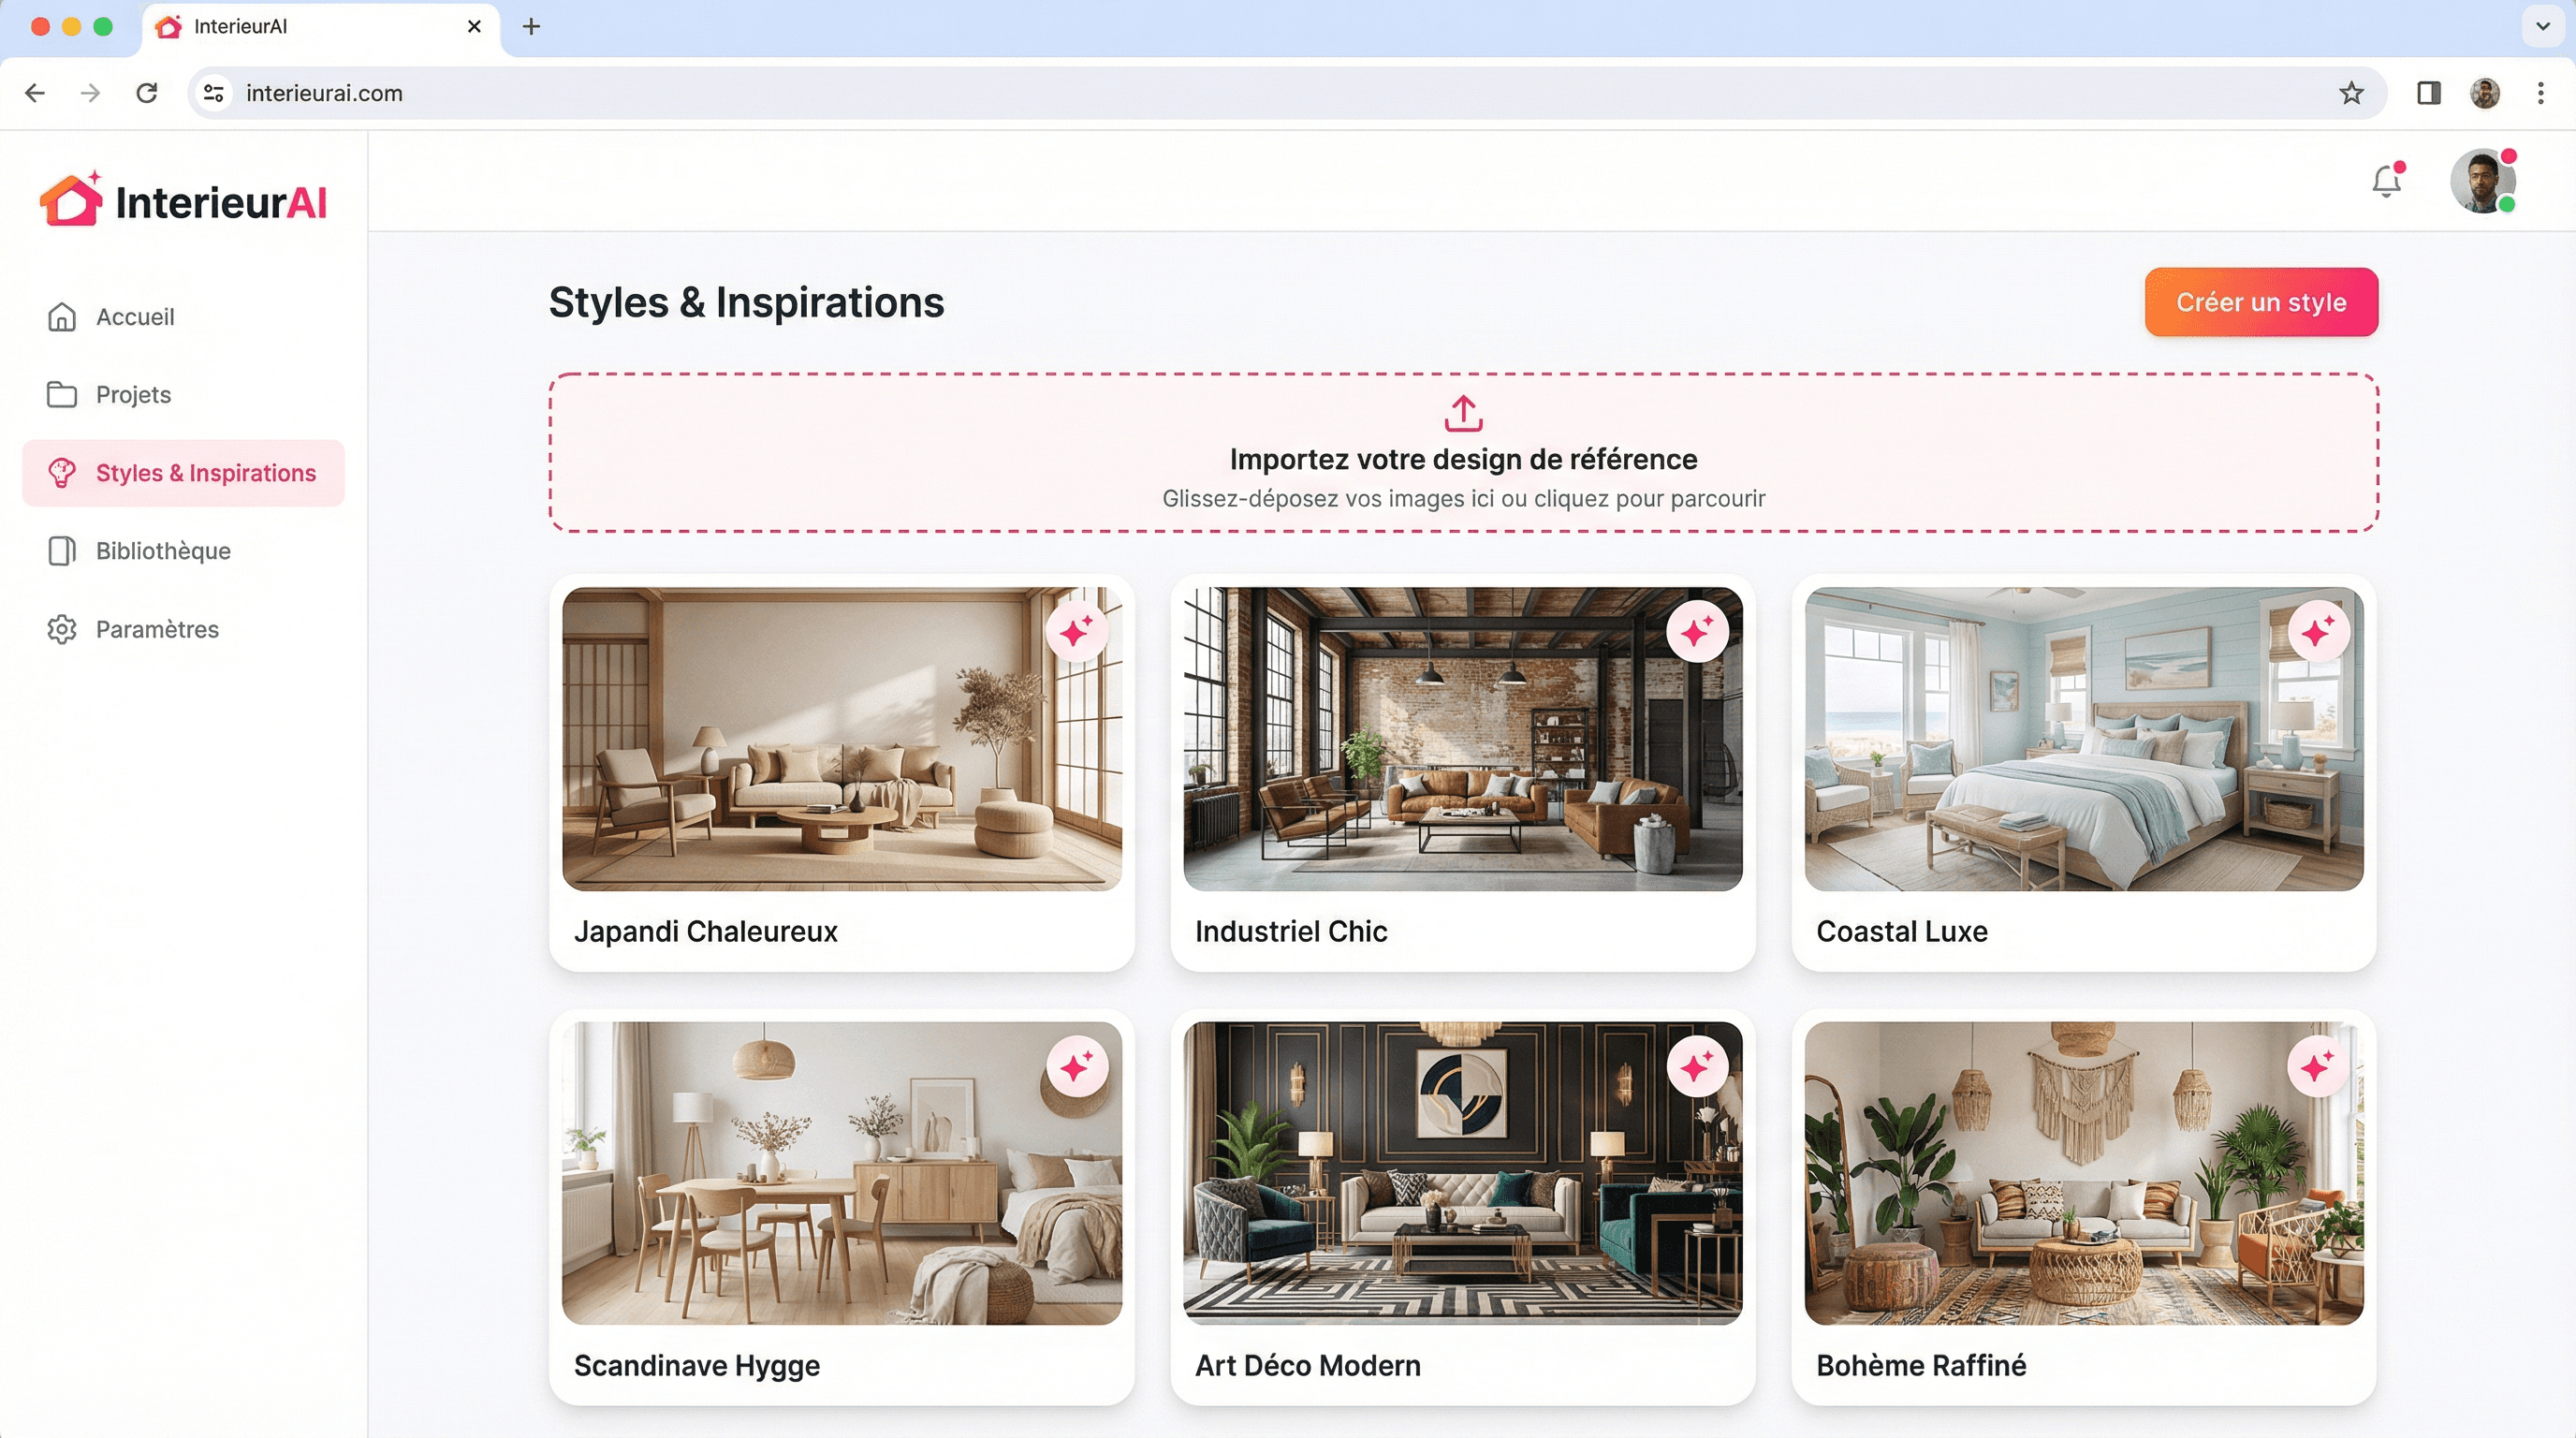Screen dimensions: 2576x1438
Task: Click the sparkle icon on Japandi Chaleureux card
Action: 1076,632
